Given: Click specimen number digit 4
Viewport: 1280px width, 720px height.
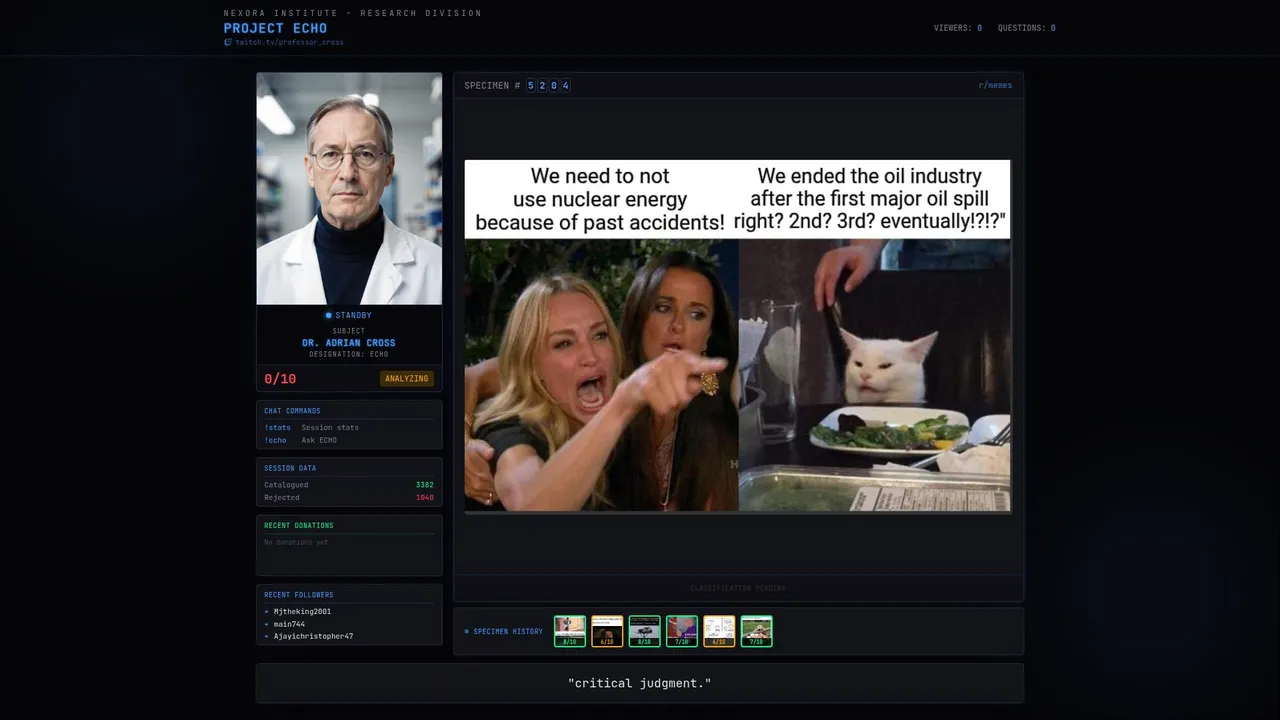Looking at the screenshot, I should point(566,86).
